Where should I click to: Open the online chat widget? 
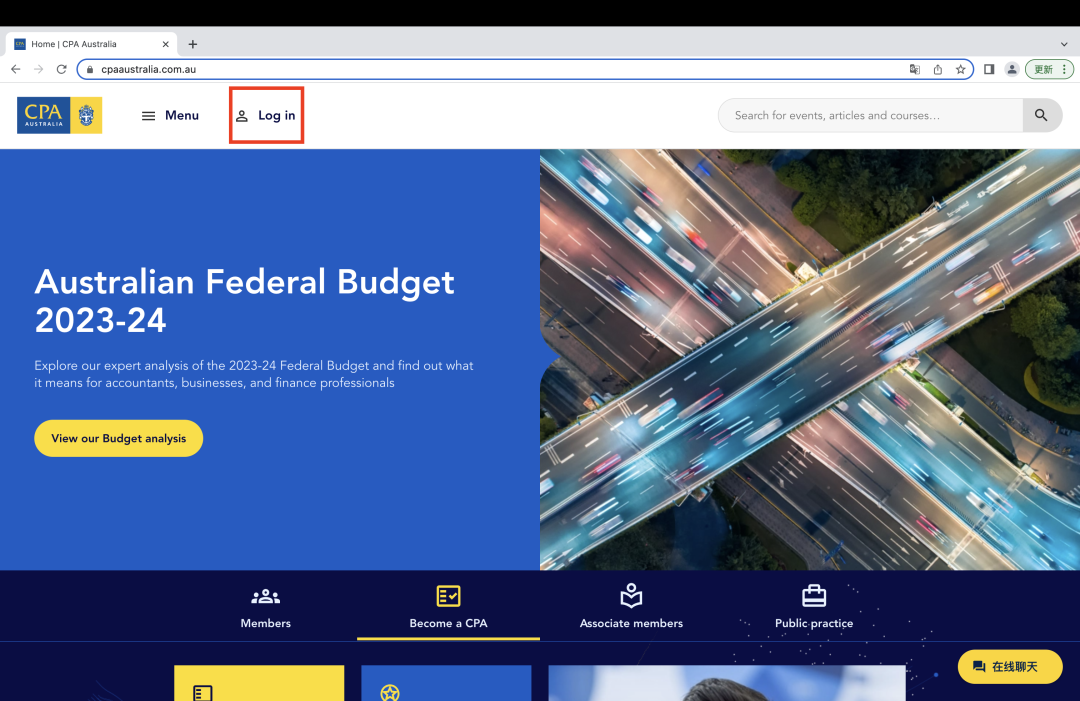(1009, 666)
